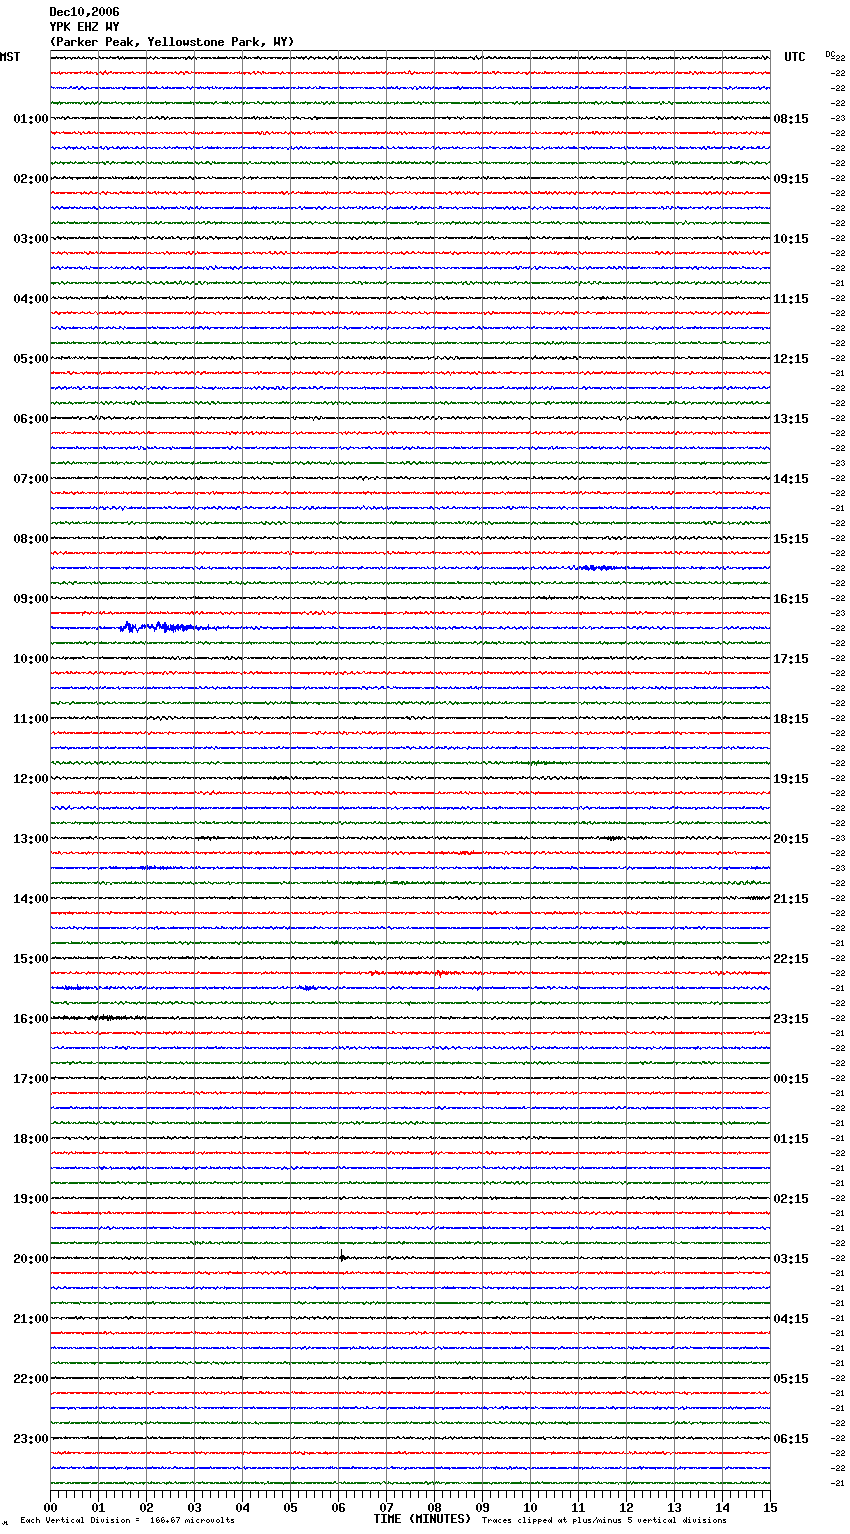Select the '18:00' MST hour label
850x1534 pixels.
pyautogui.click(x=31, y=1139)
